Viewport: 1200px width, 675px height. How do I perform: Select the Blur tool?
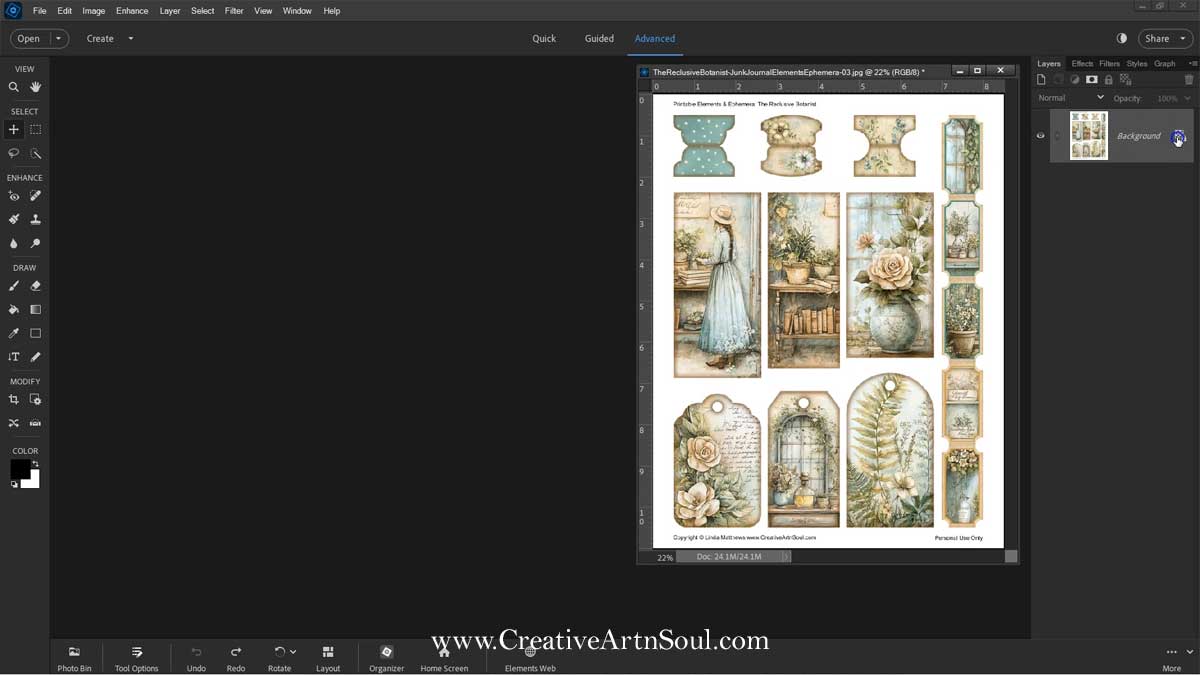click(x=14, y=243)
